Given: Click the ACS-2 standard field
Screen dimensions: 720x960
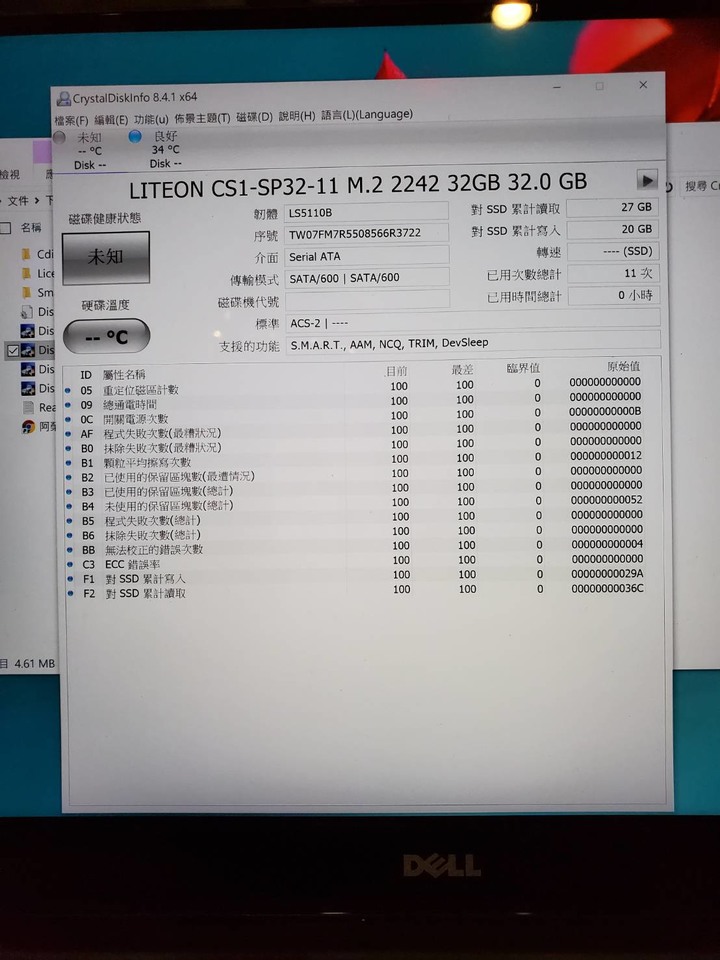Looking at the screenshot, I should pos(473,321).
